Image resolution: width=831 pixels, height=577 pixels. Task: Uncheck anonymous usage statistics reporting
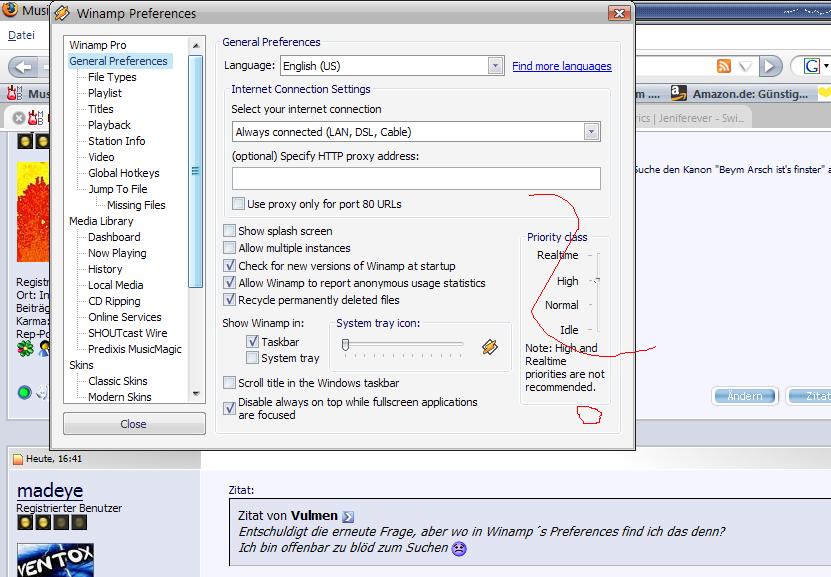[x=229, y=282]
